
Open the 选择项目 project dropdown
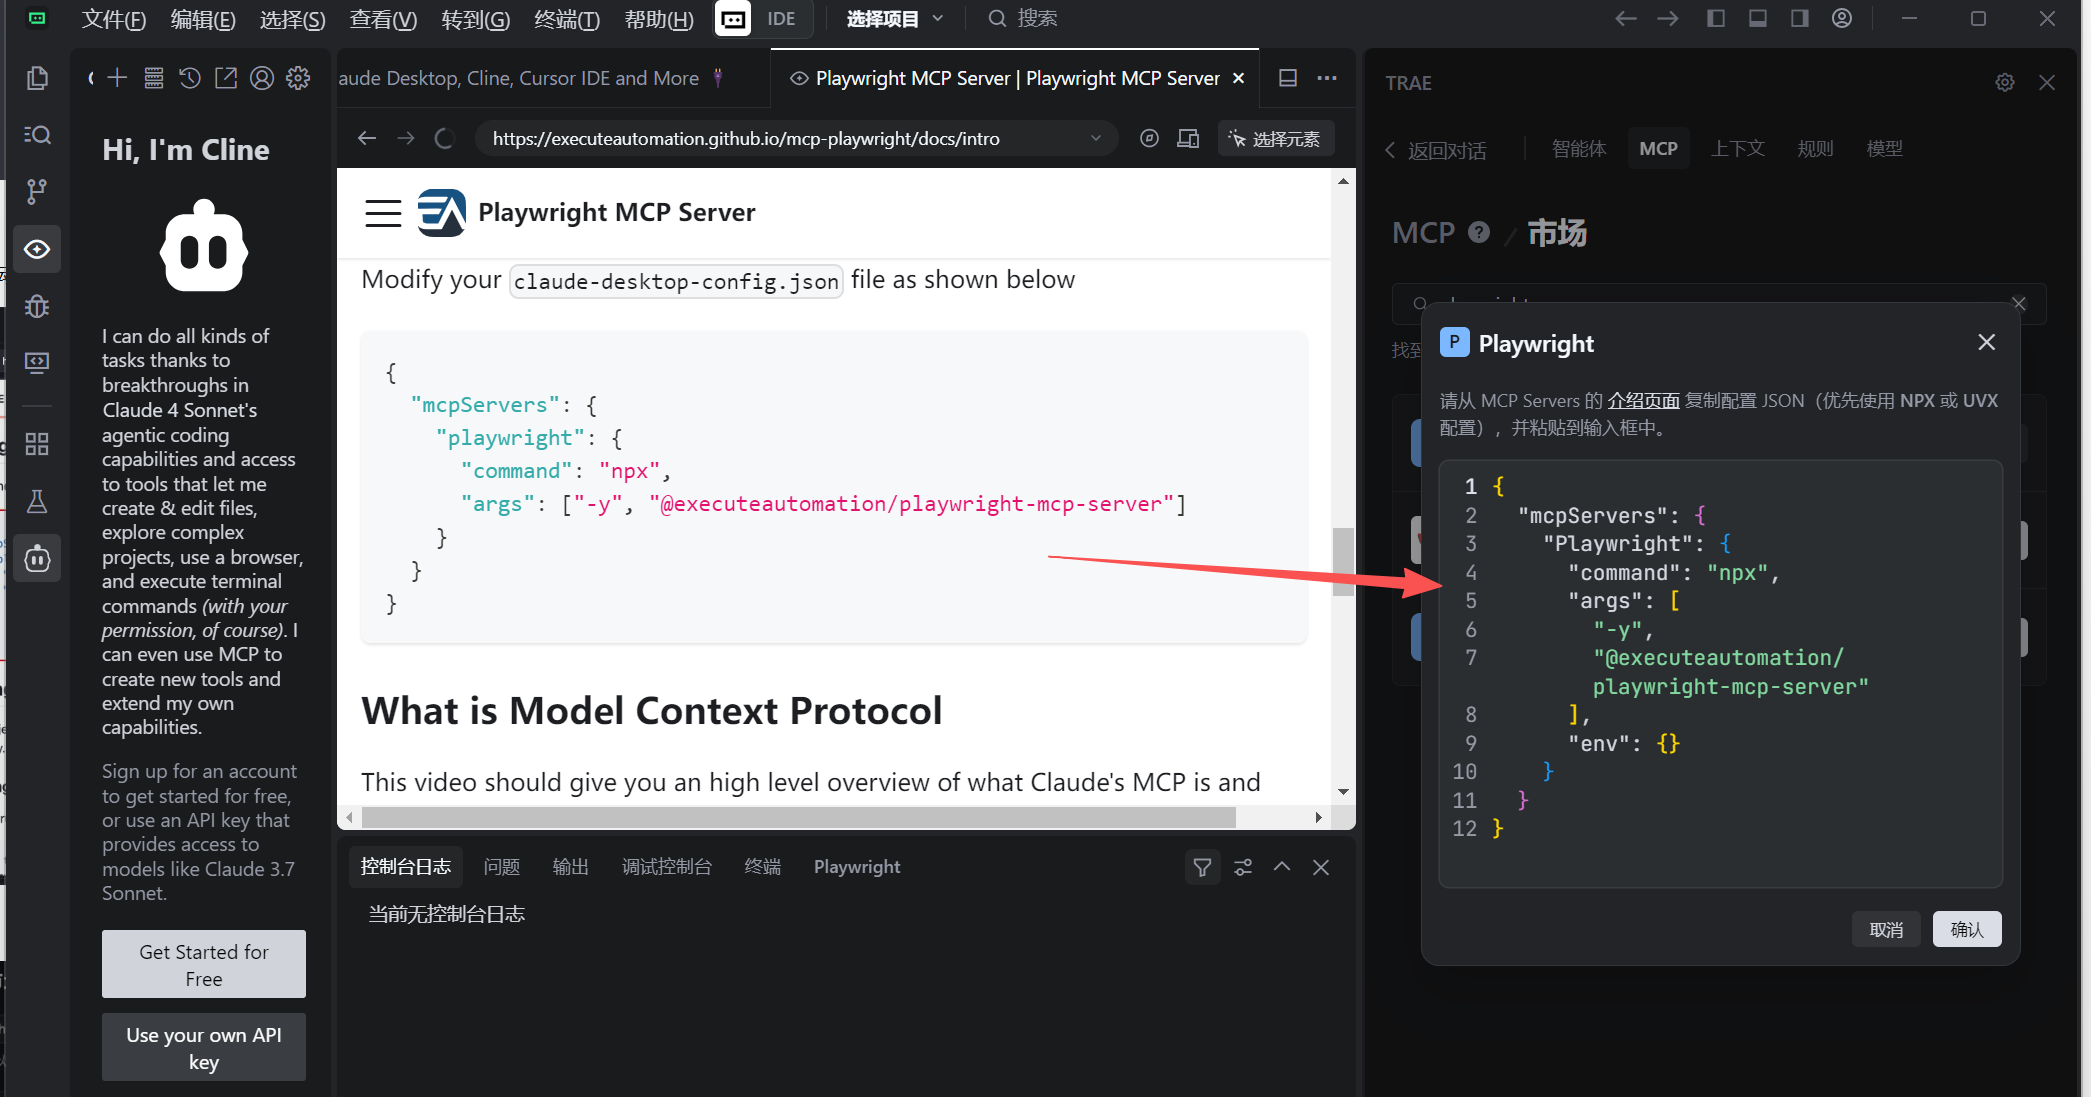pyautogui.click(x=894, y=18)
